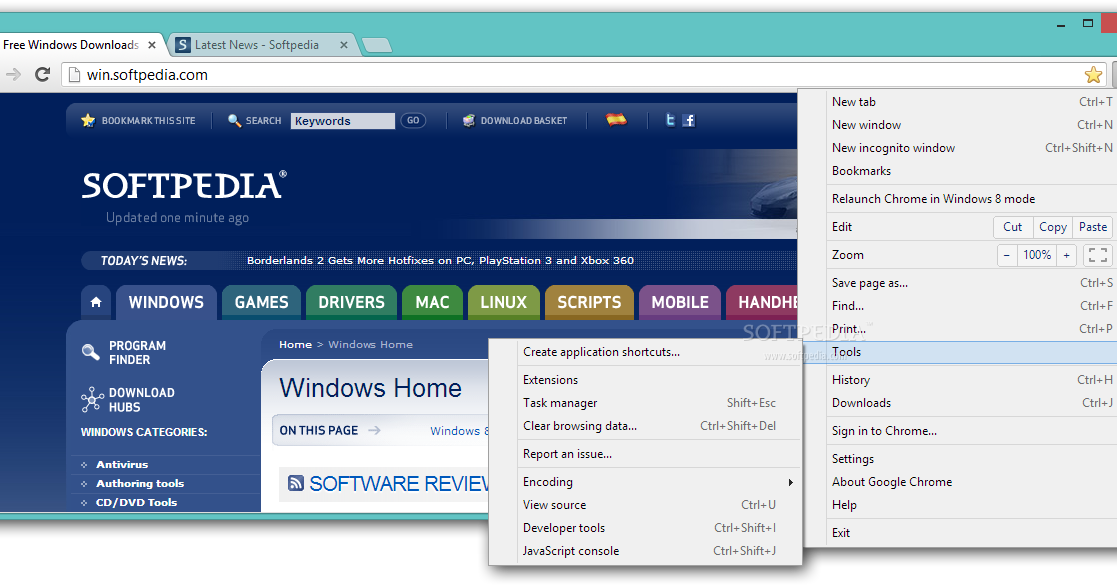Expand the Encoding submenu arrow
1117x586 pixels.
coord(790,482)
